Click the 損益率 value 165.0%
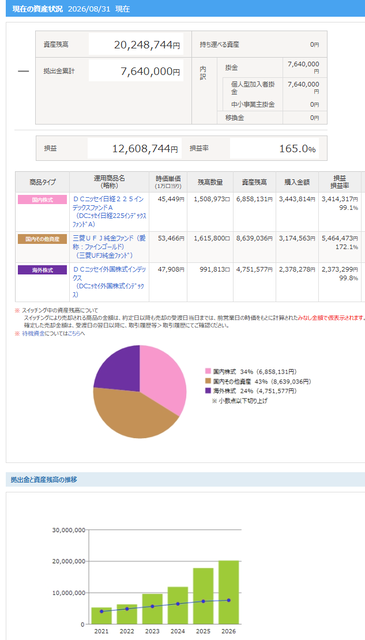Viewport: 365px width, 640px height. (298, 149)
